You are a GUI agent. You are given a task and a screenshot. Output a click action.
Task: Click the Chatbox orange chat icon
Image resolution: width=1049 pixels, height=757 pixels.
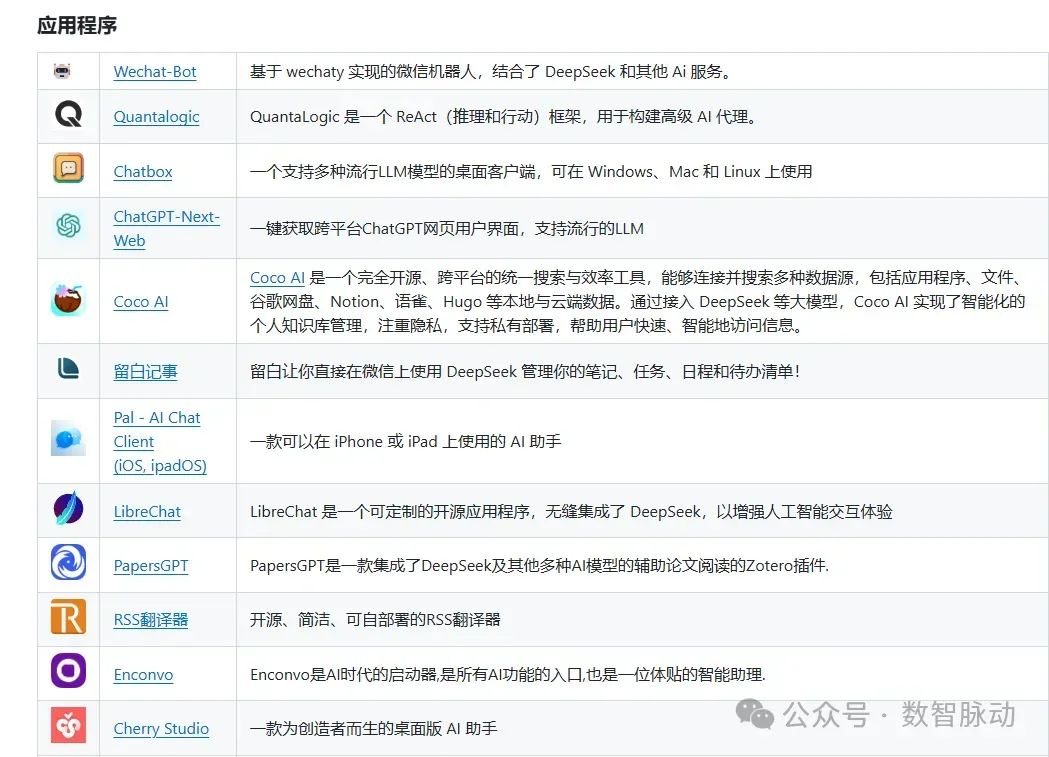coord(68,168)
